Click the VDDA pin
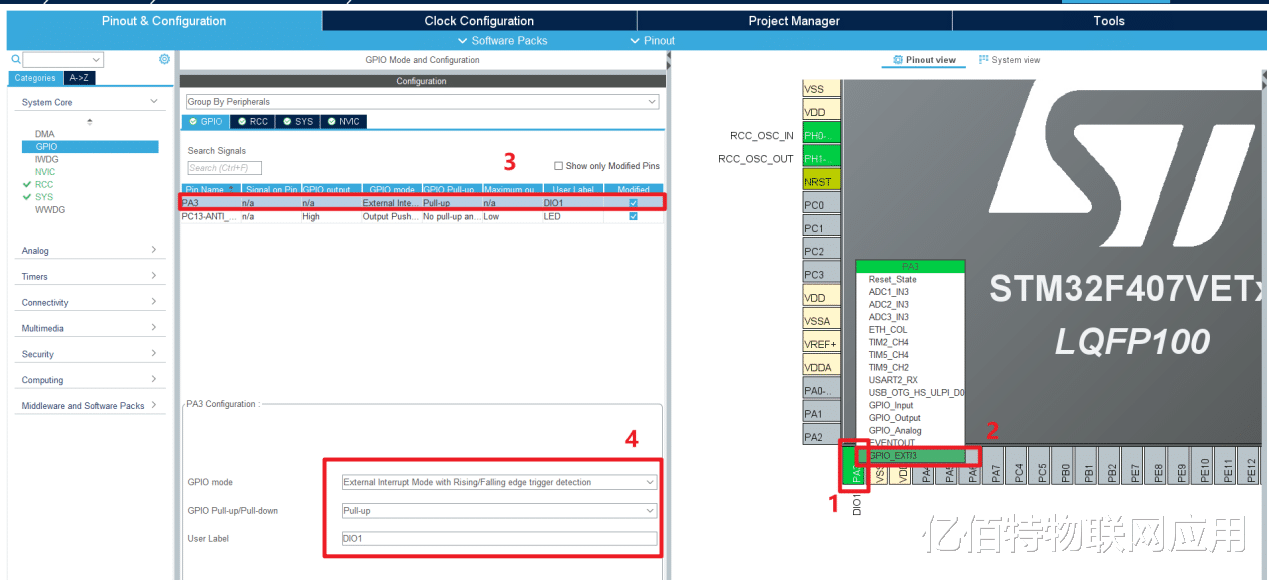Image resolution: width=1269 pixels, height=580 pixels. click(822, 367)
